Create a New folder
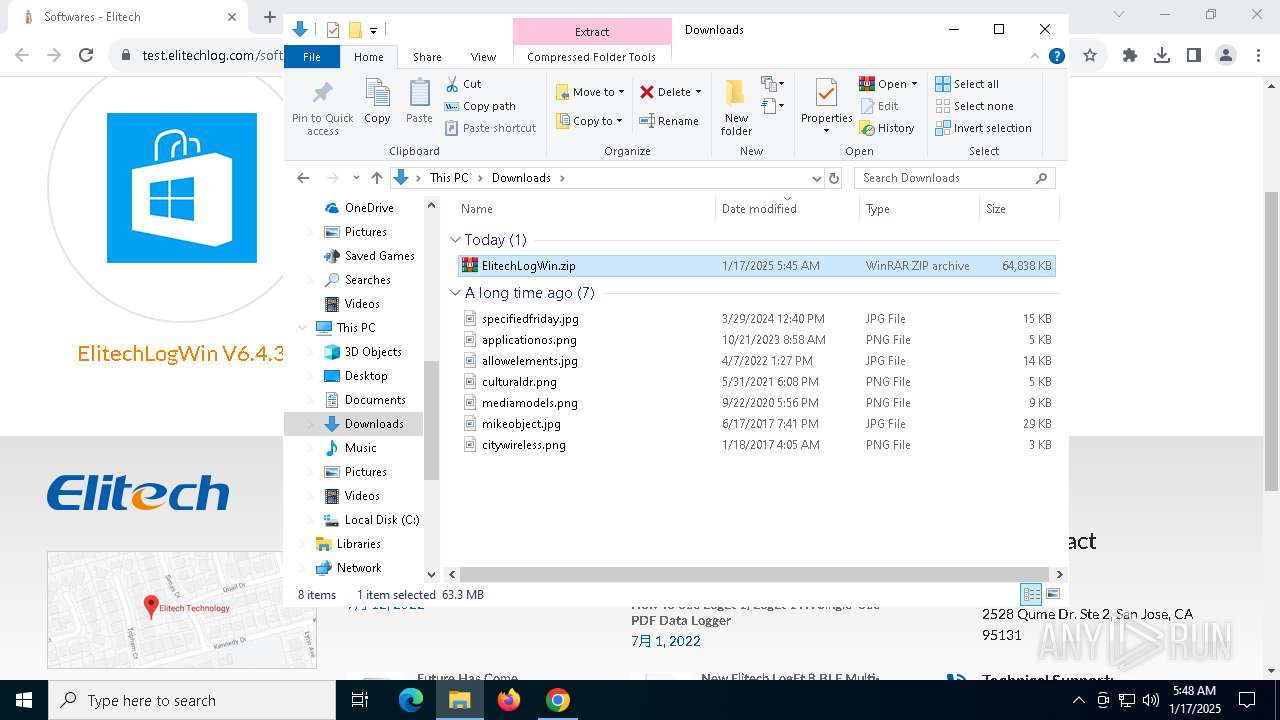The height and width of the screenshot is (720, 1280). click(736, 108)
